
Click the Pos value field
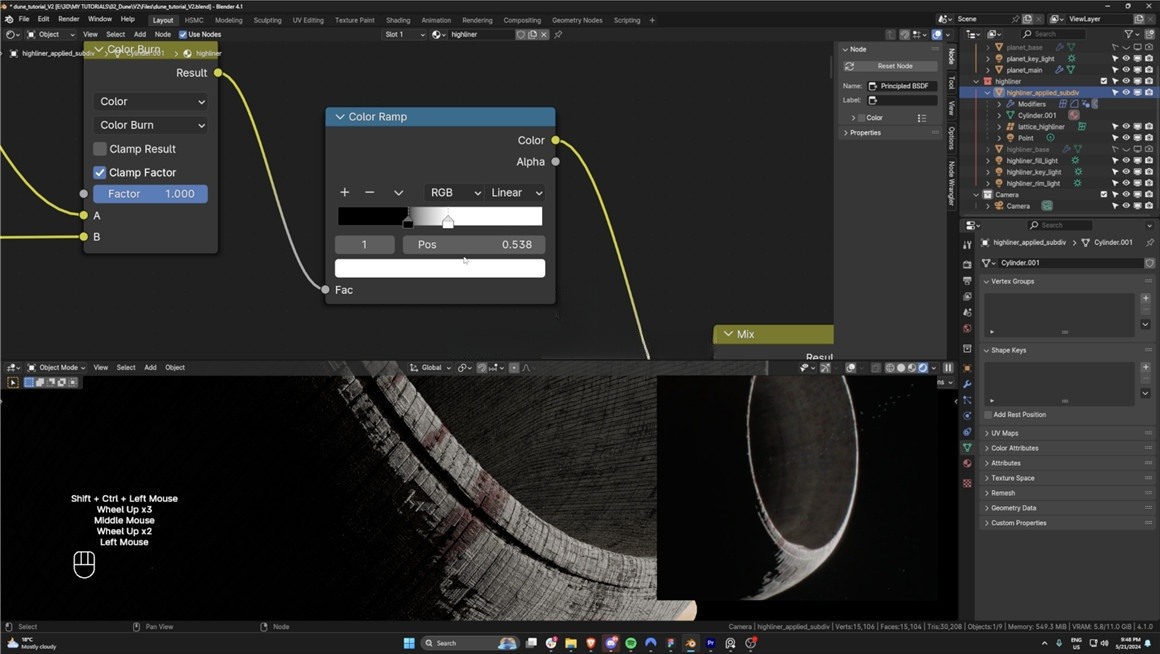(474, 244)
